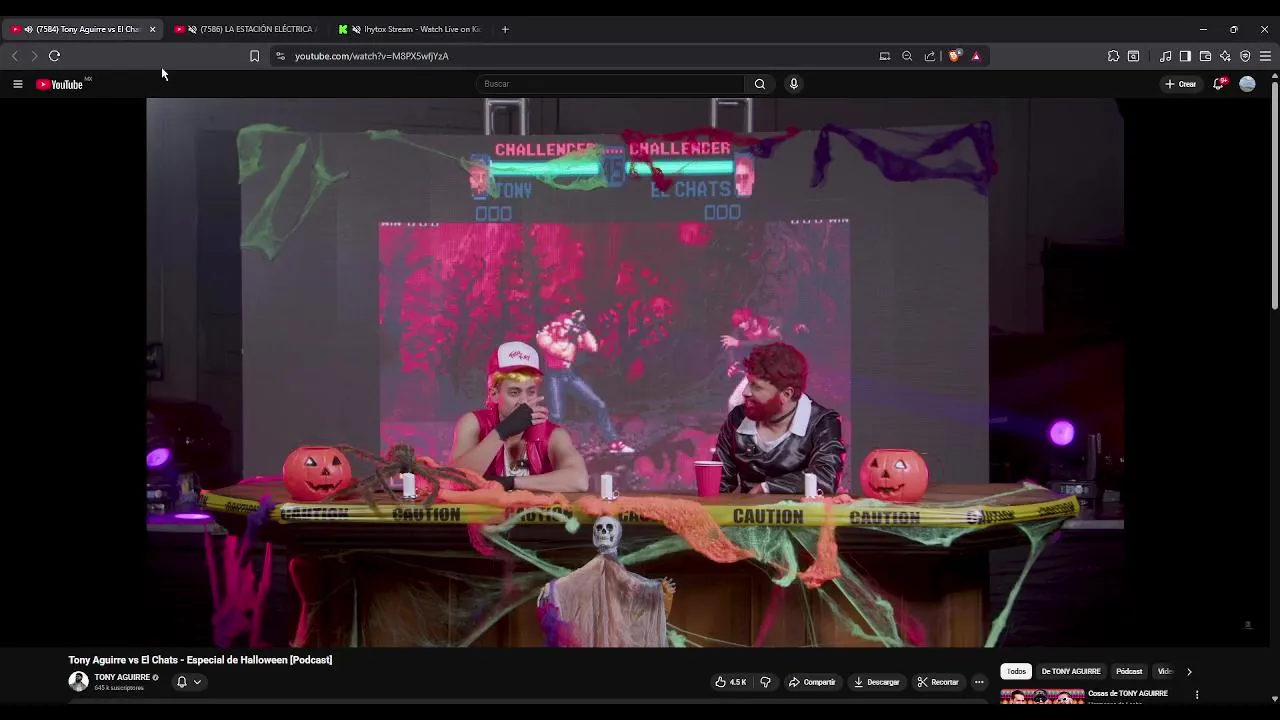Go to the YouTube home logo
This screenshot has width=1280, height=720.
click(x=60, y=84)
